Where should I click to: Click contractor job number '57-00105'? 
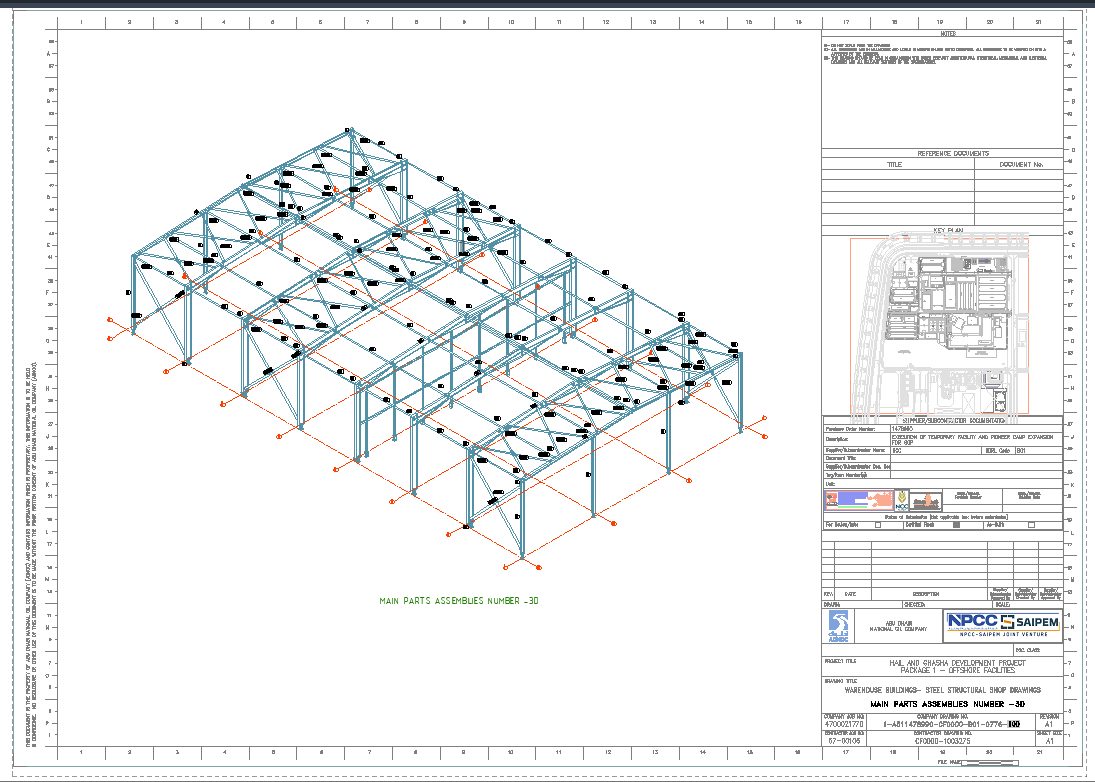coord(844,742)
